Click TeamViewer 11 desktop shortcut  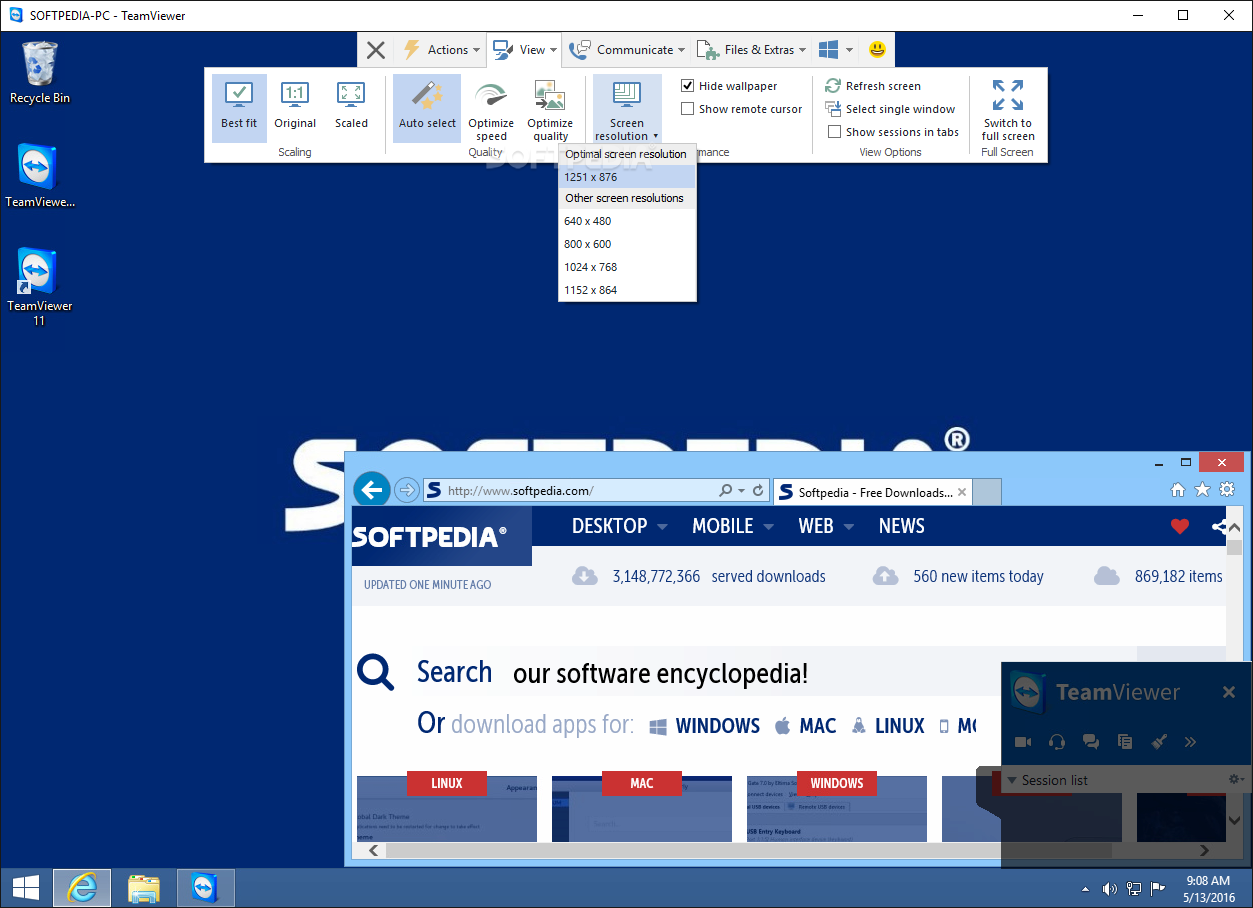pos(39,287)
